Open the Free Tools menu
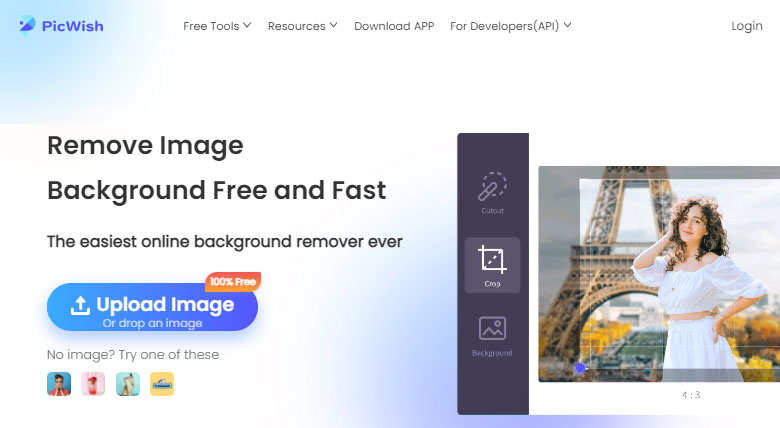Viewport: 780px width, 428px height. (217, 26)
